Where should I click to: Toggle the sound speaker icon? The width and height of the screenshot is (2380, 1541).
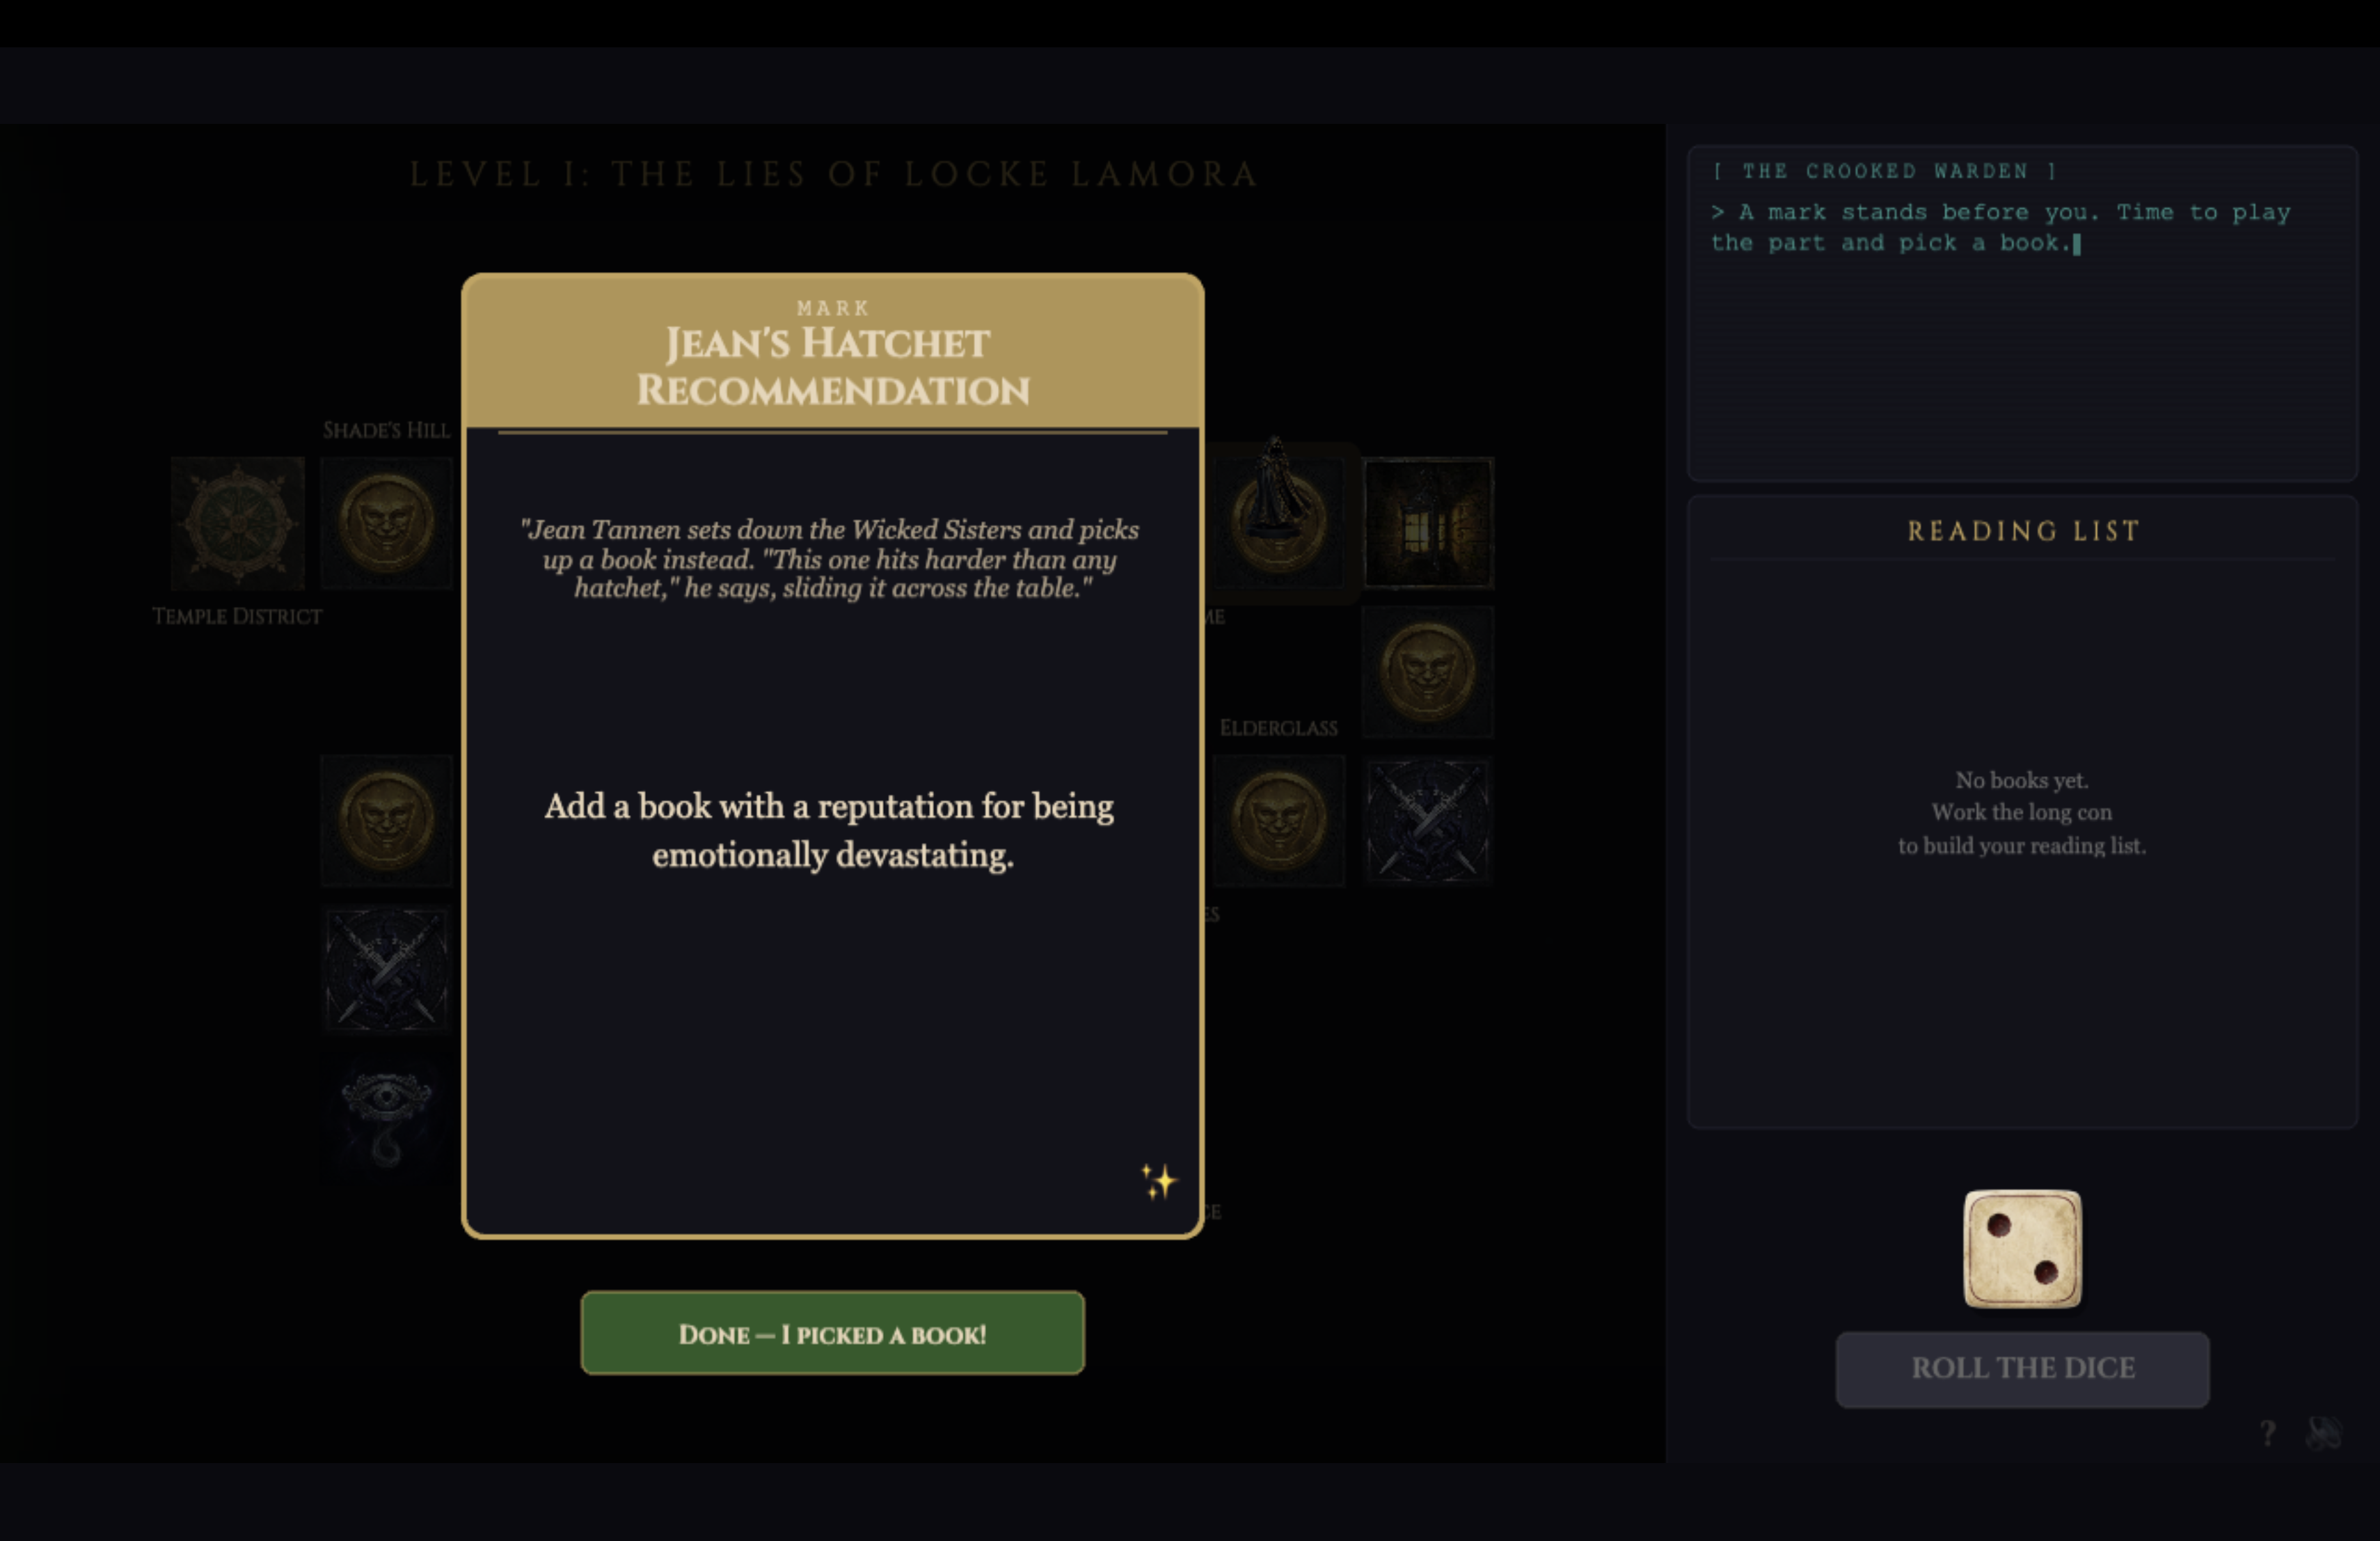[x=2323, y=1433]
